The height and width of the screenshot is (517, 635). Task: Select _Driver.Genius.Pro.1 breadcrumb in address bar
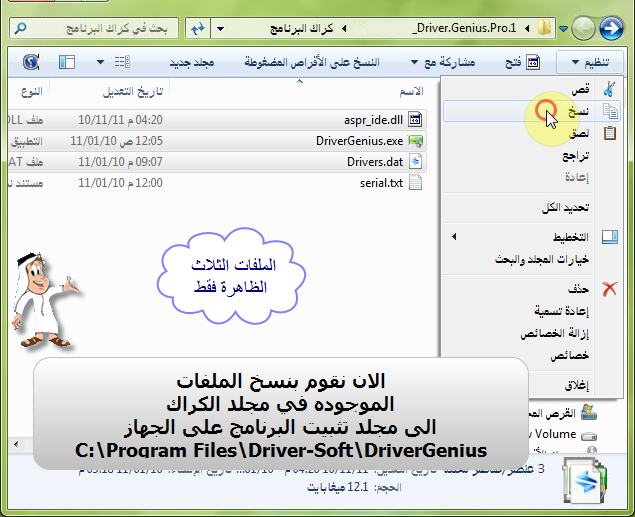[x=464, y=28]
